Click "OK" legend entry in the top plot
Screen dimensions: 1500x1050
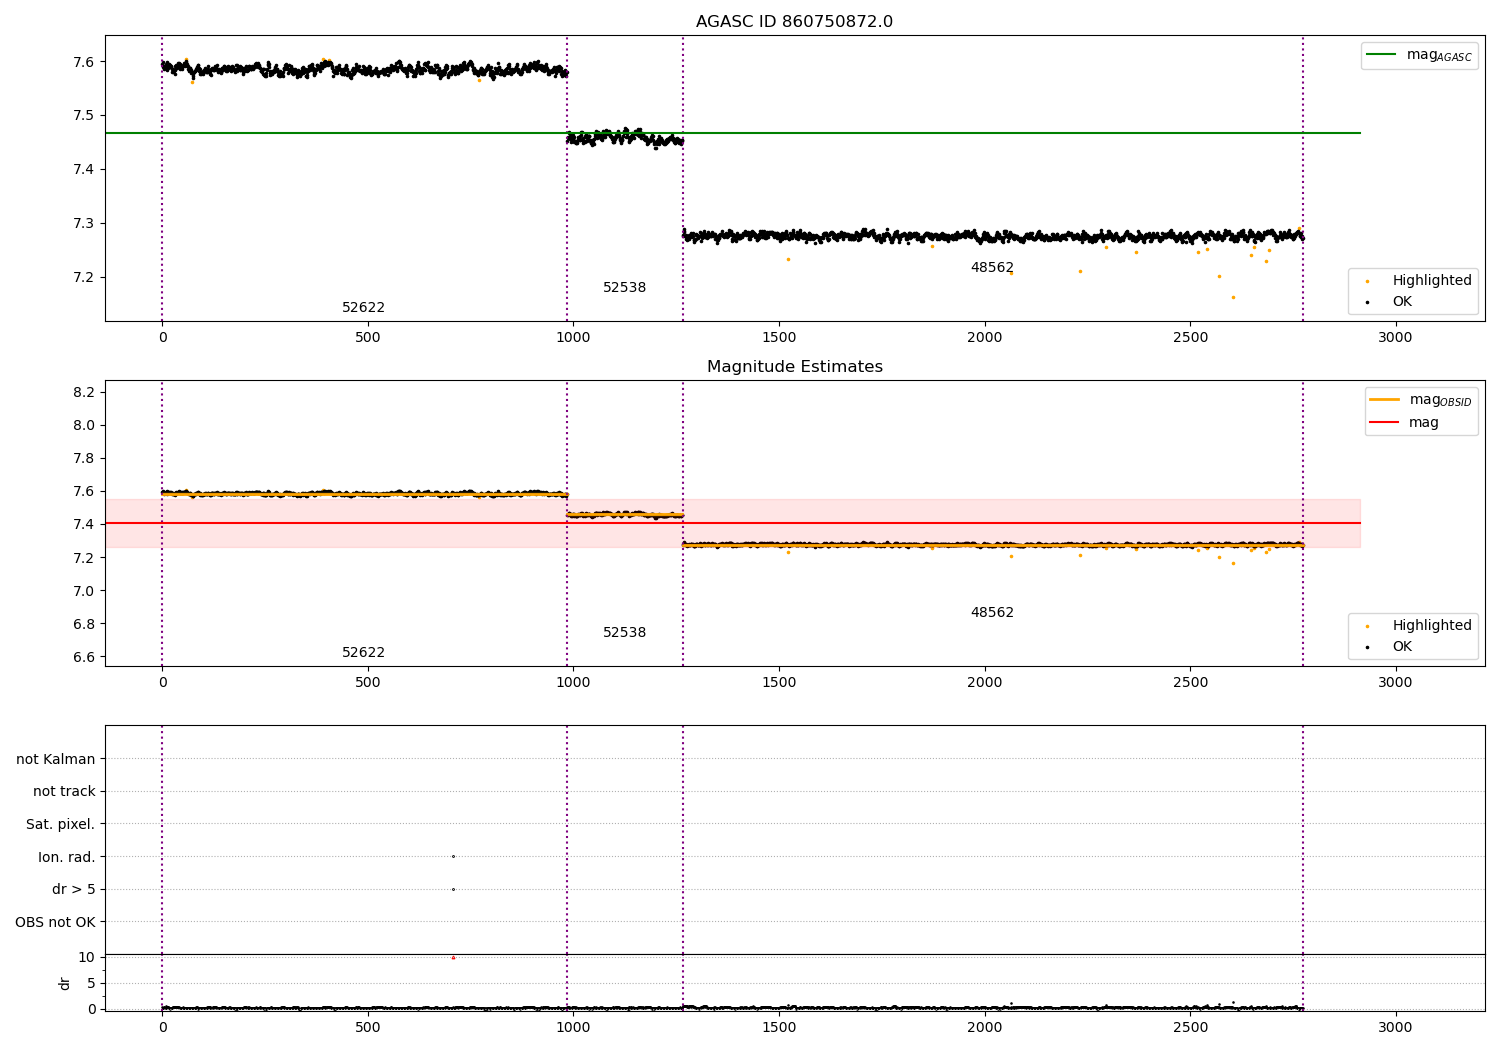(x=1390, y=302)
